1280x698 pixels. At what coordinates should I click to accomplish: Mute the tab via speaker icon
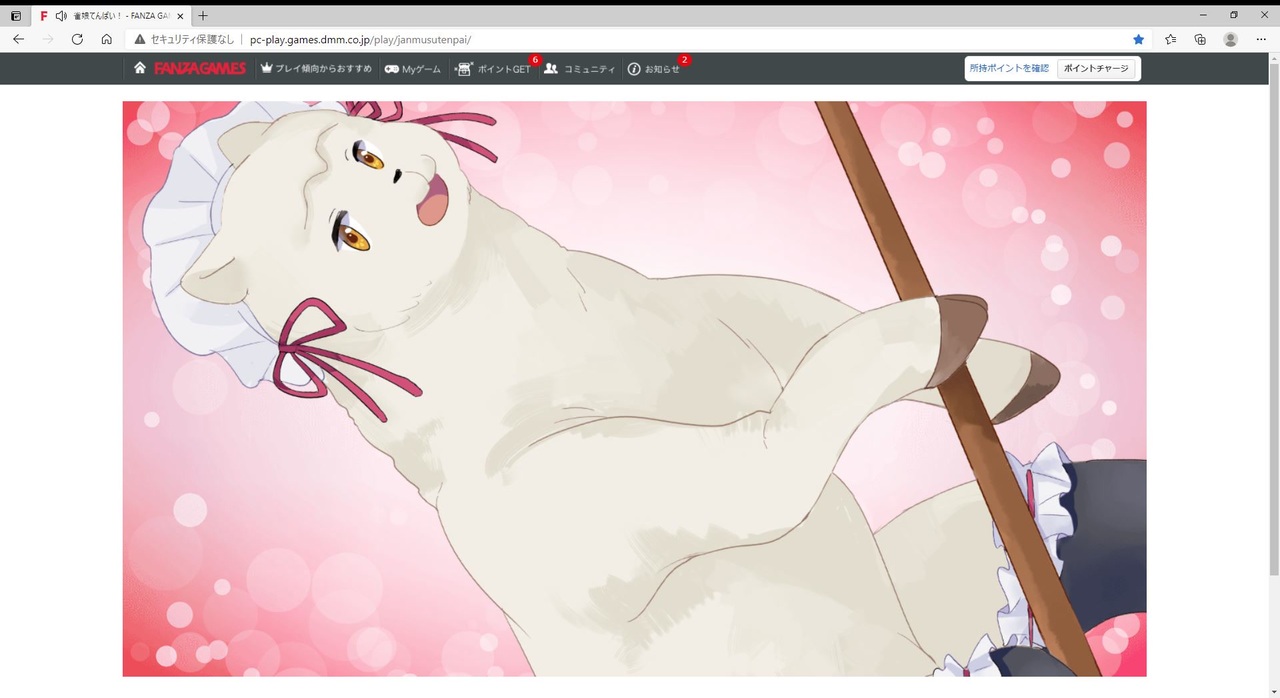pyautogui.click(x=62, y=16)
